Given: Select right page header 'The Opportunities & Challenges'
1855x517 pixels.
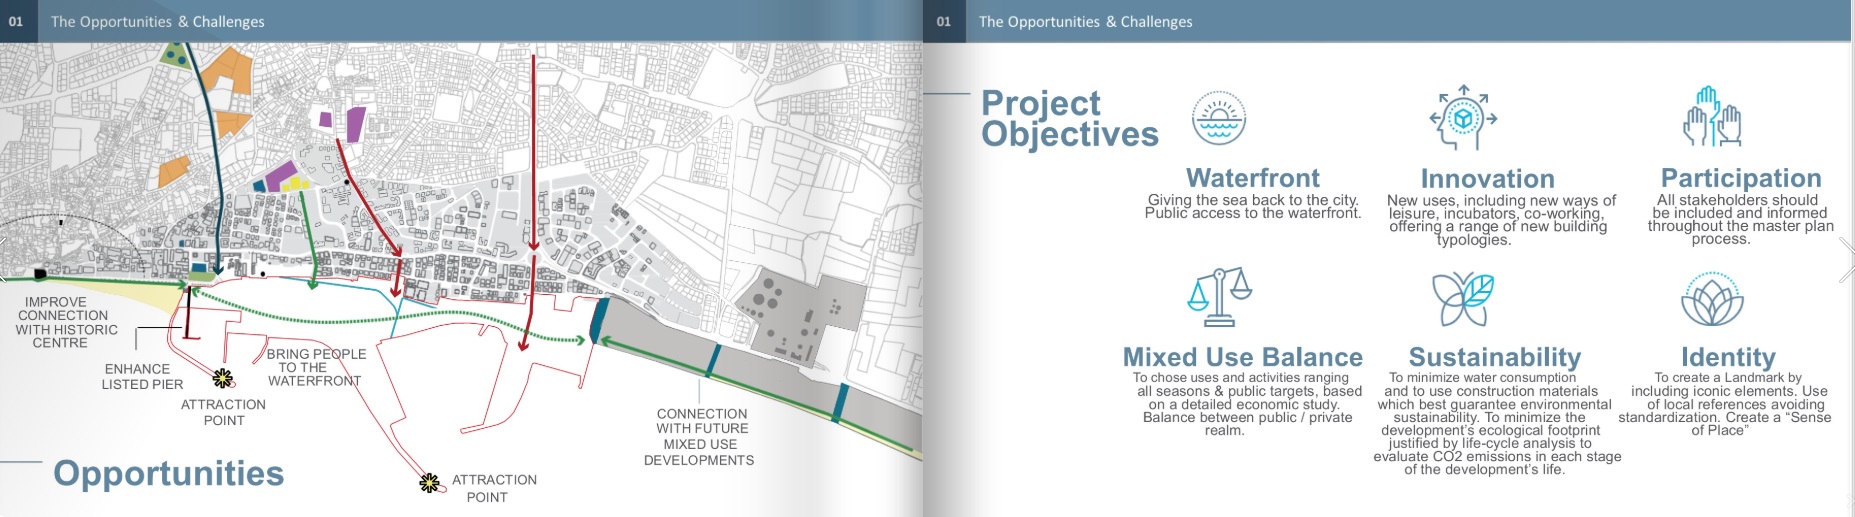Looking at the screenshot, I should [x=1085, y=21].
